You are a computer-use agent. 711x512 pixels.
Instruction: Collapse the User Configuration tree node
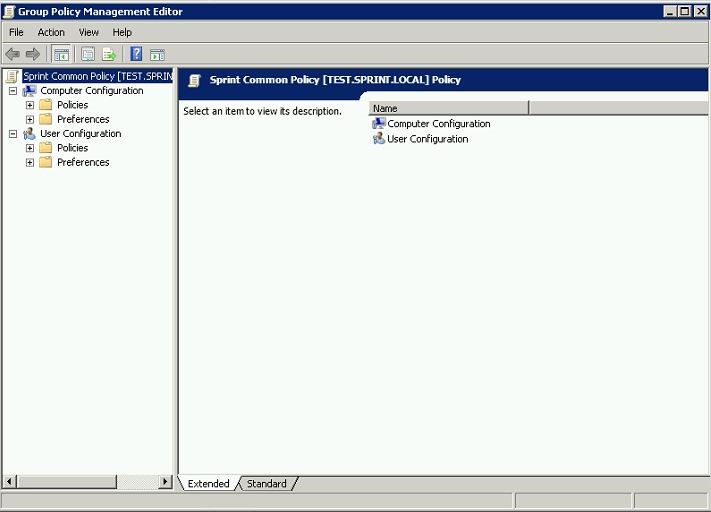(x=13, y=134)
